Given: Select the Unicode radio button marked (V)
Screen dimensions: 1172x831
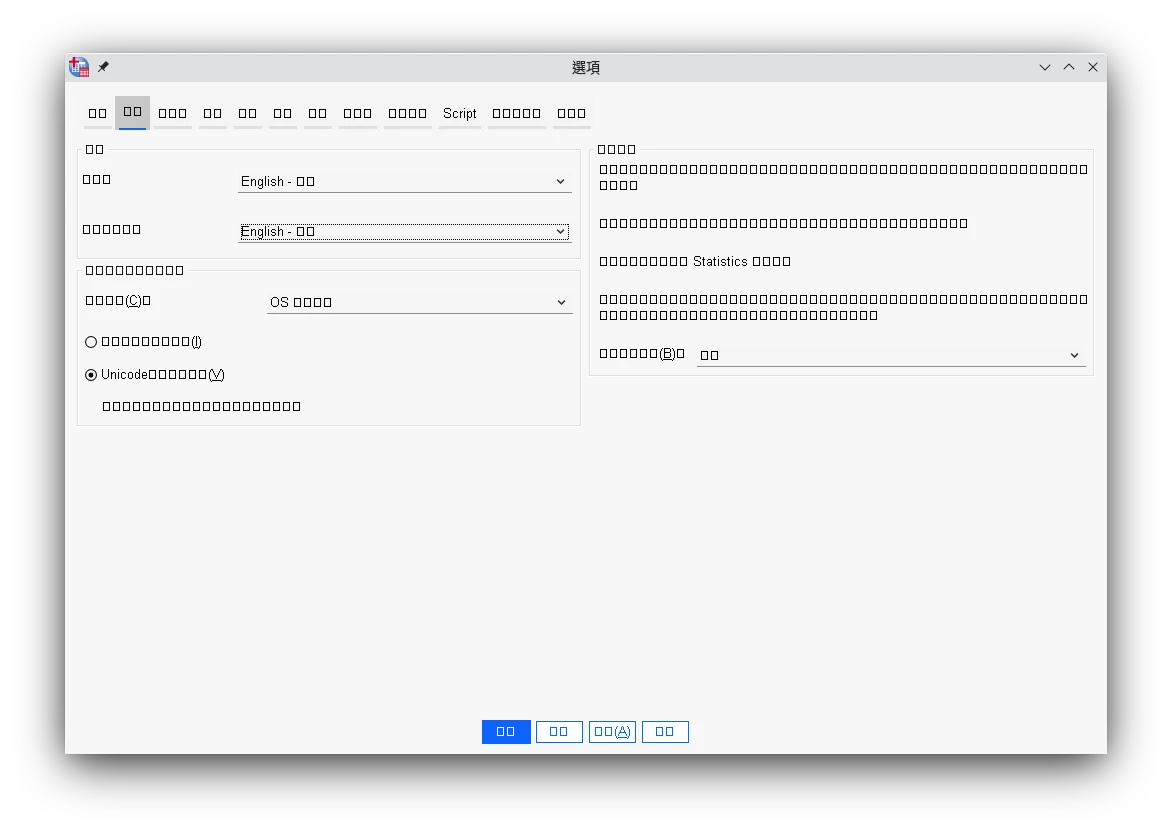Looking at the screenshot, I should (x=91, y=375).
